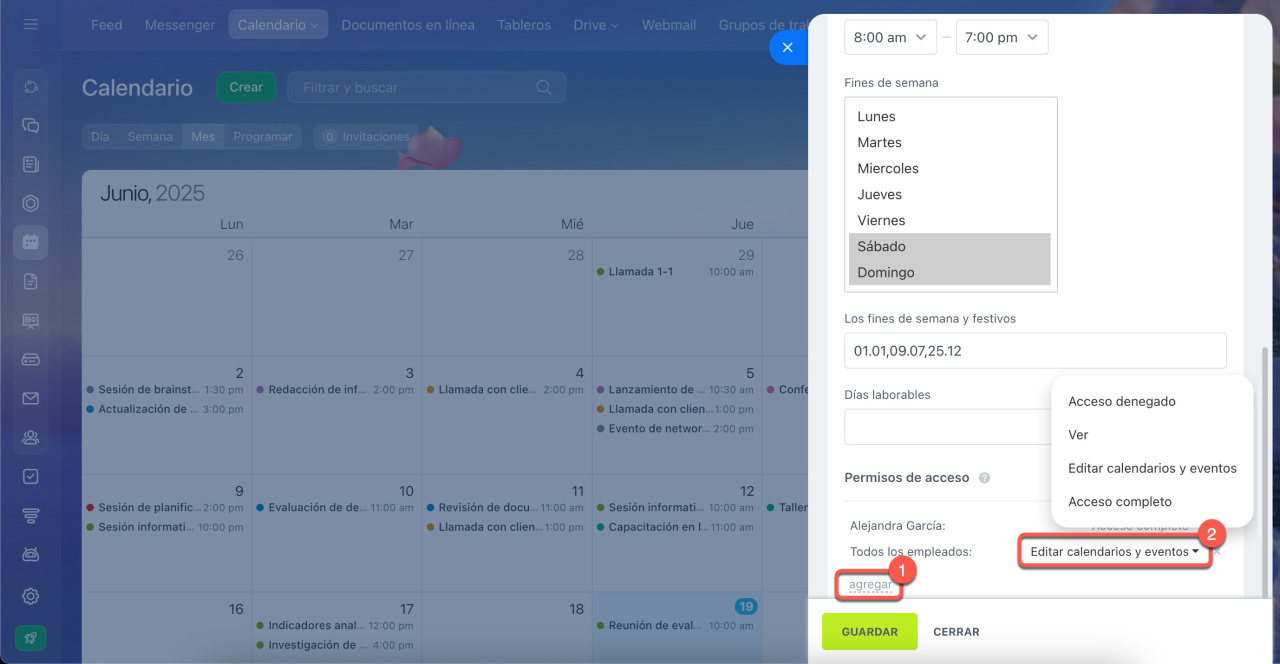Viewport: 1280px width, 664px height.
Task: Choose Ver from permission menu
Action: 1078,435
